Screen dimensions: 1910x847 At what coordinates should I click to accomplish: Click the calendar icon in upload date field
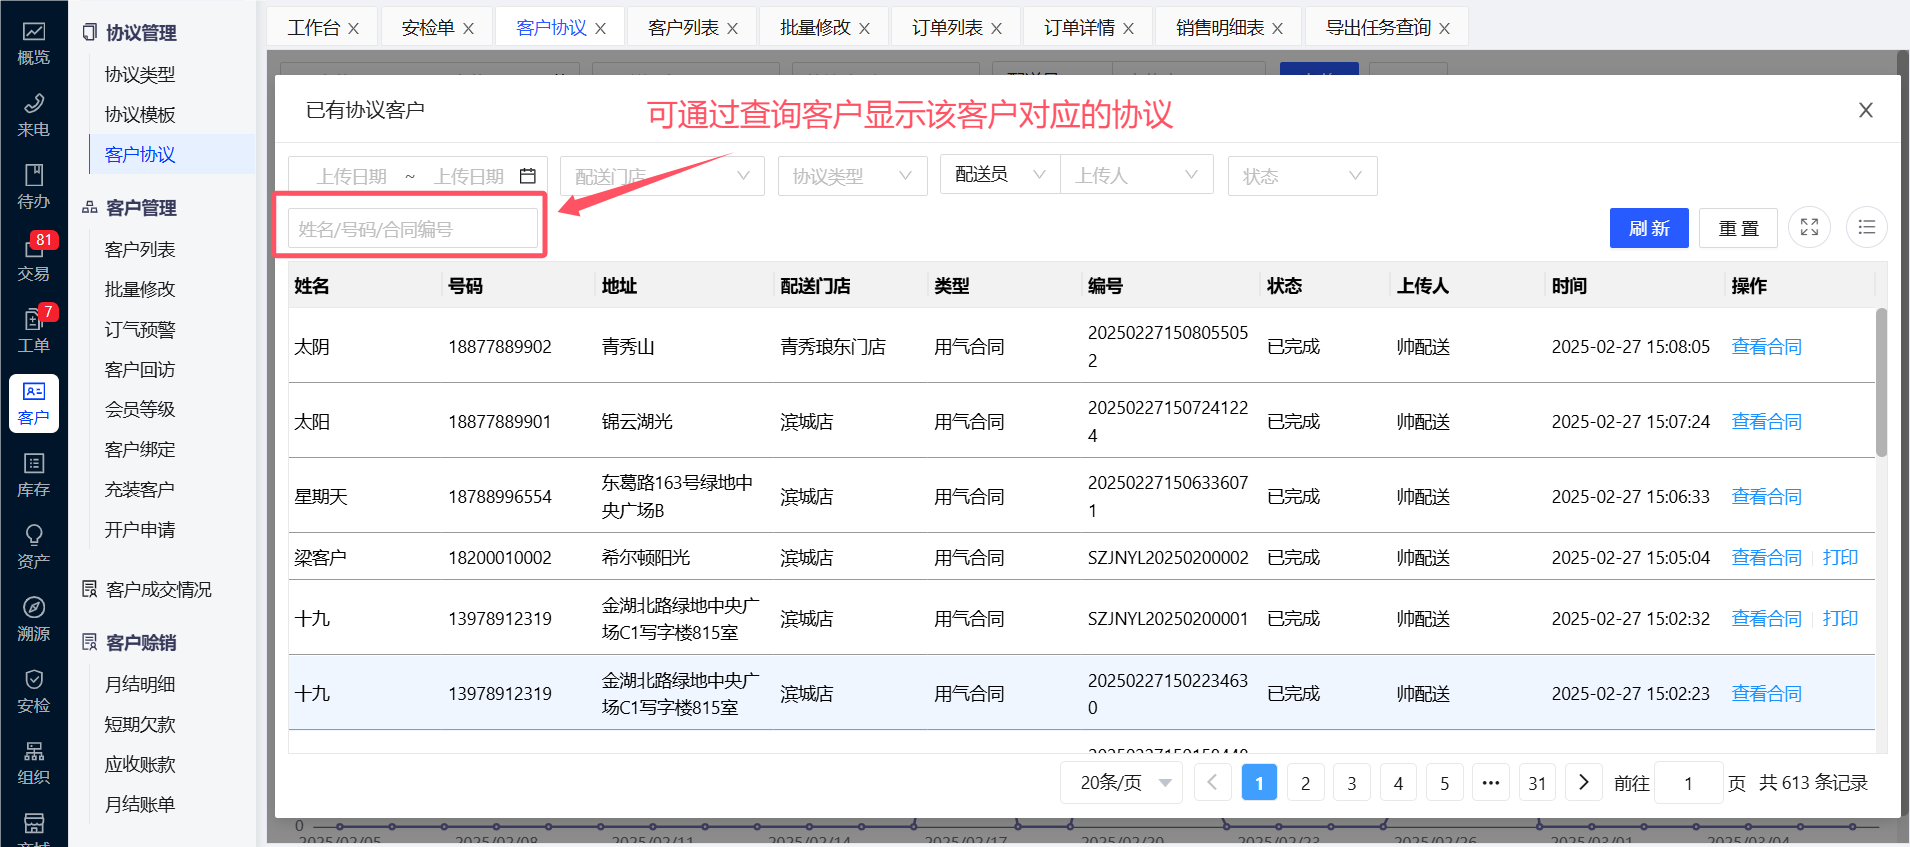(528, 176)
